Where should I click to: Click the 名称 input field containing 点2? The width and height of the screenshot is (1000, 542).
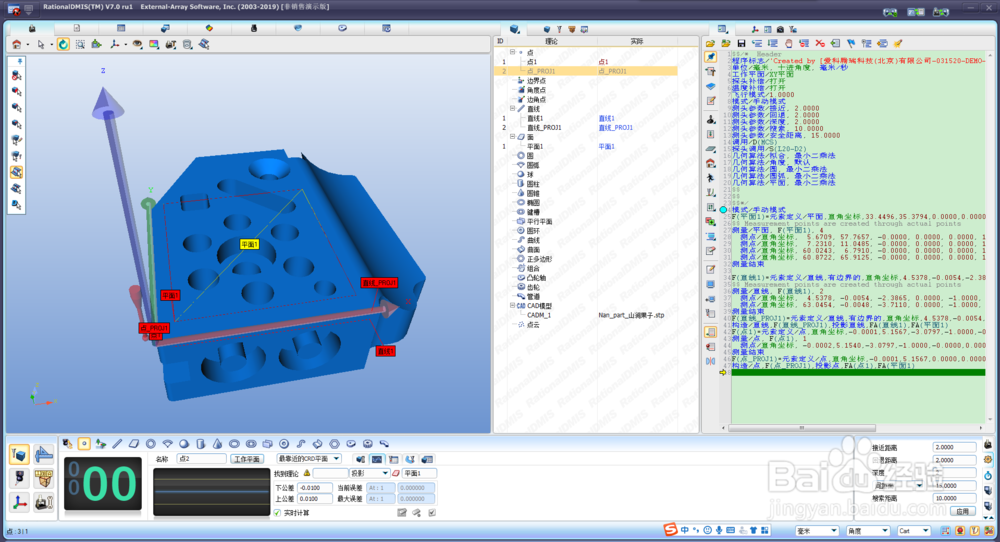[202, 459]
